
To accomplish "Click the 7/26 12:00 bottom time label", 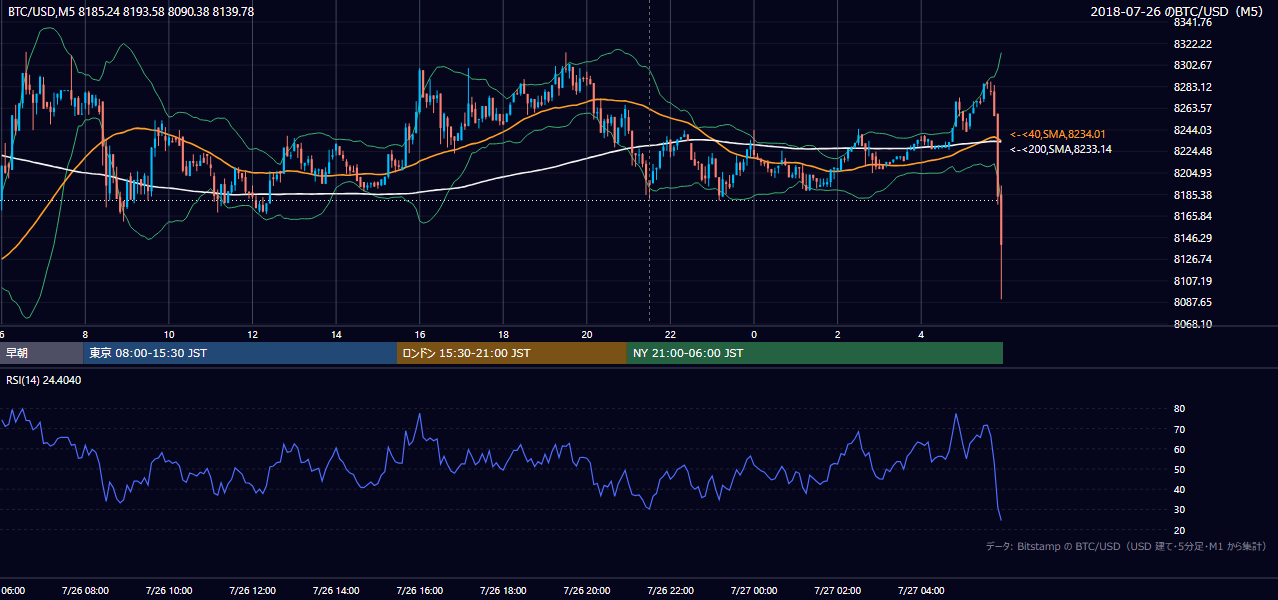I will 252,591.
